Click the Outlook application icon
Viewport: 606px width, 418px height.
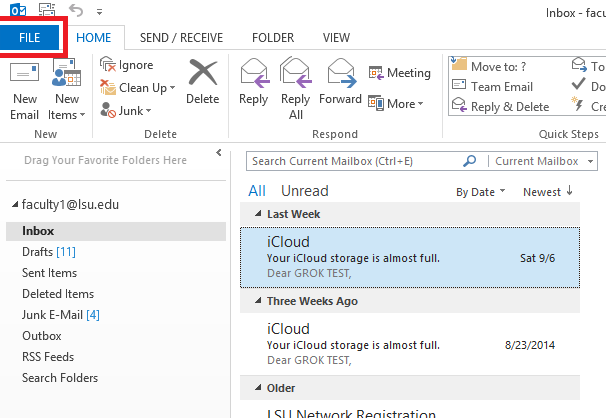click(18, 10)
